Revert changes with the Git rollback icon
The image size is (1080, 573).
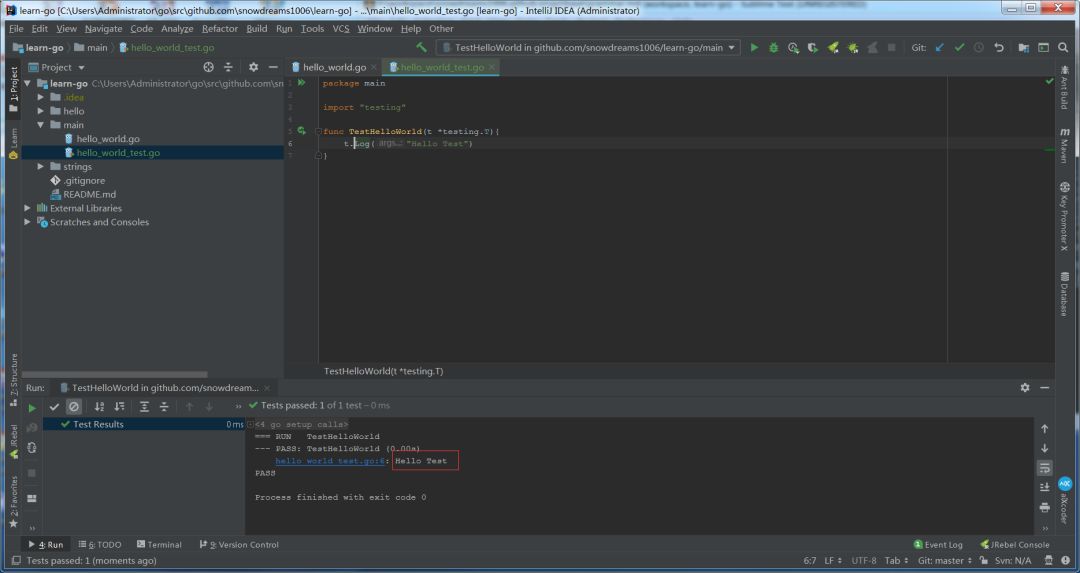(x=999, y=48)
